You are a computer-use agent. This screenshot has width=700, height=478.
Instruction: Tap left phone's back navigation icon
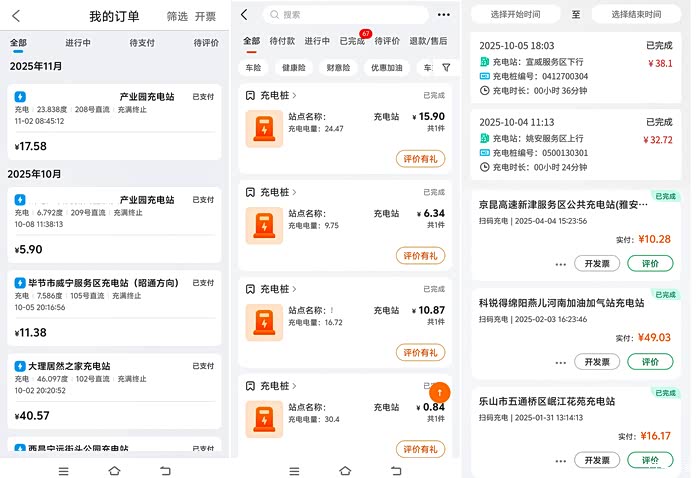165,471
